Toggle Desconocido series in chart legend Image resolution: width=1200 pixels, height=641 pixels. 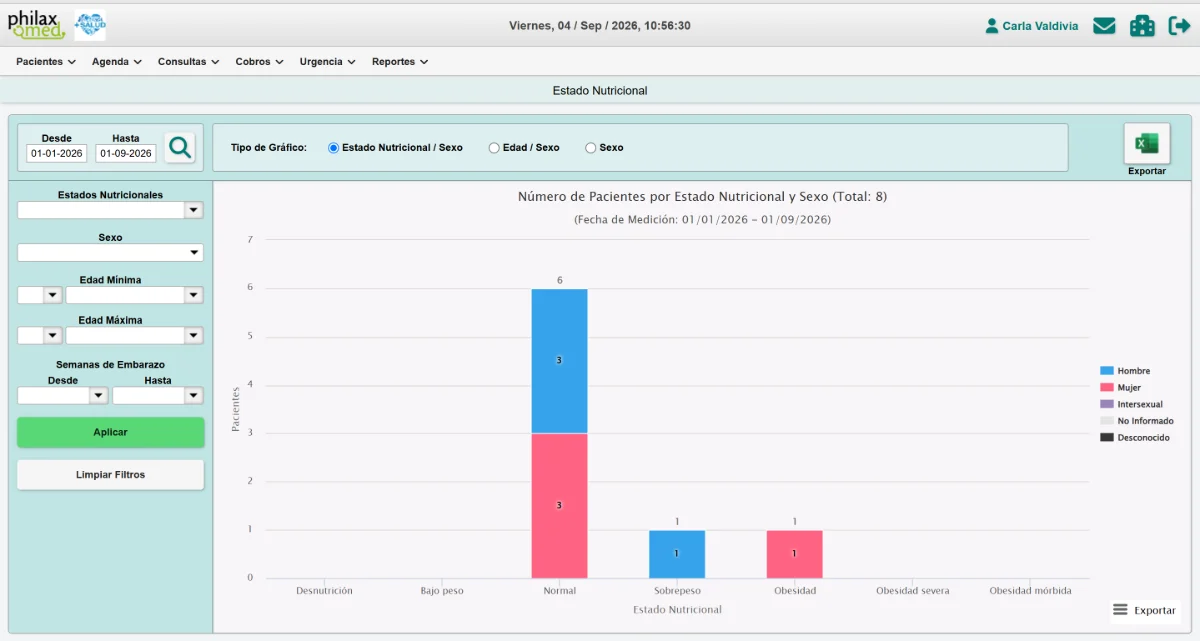point(1135,437)
